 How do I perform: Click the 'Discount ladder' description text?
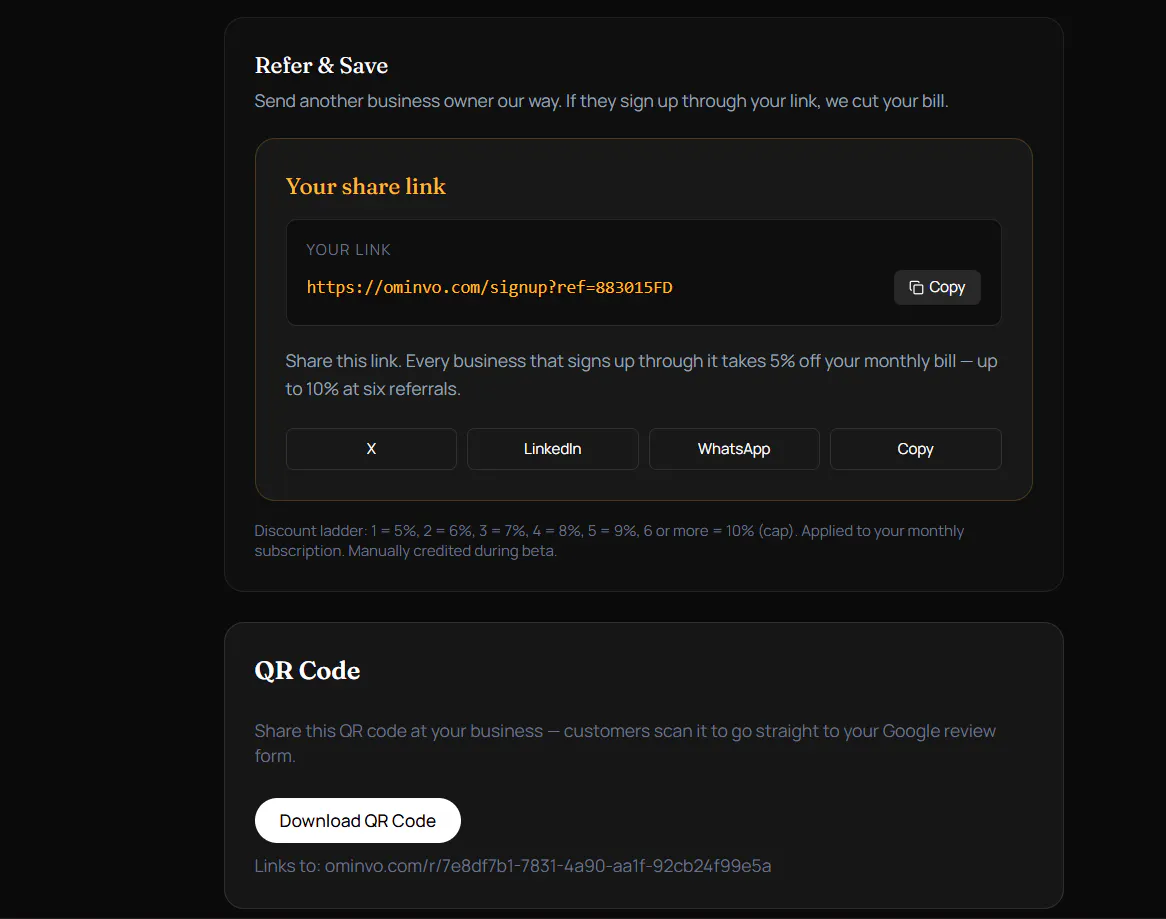609,541
